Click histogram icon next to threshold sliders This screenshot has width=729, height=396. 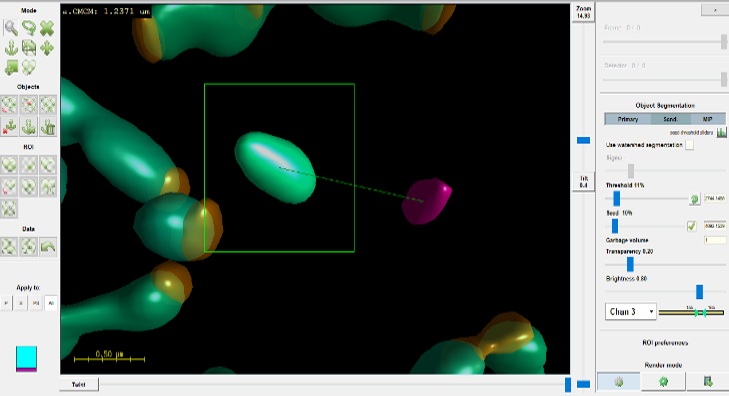click(721, 132)
